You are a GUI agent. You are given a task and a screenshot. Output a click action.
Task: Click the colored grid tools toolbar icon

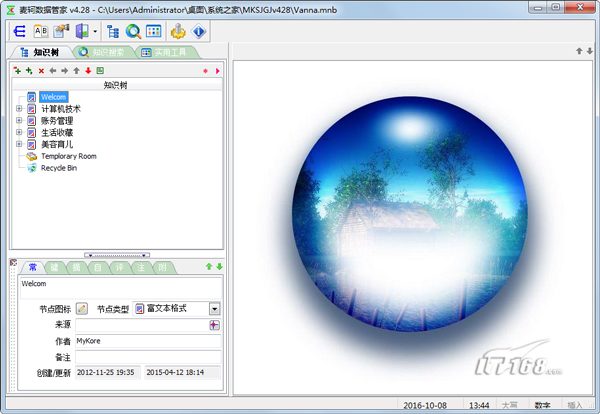coord(154,31)
